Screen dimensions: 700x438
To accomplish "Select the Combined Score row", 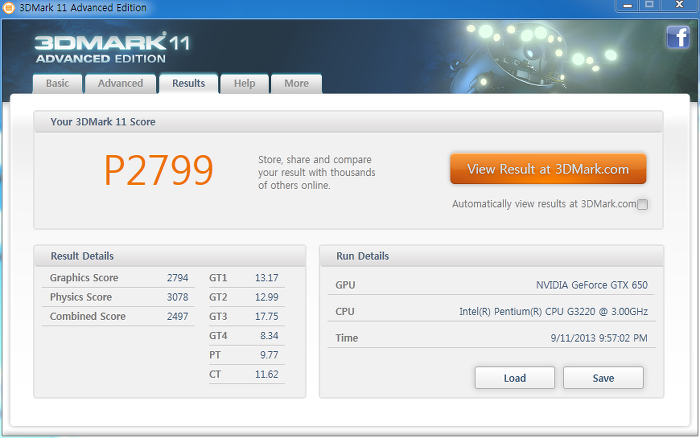I will tap(118, 316).
